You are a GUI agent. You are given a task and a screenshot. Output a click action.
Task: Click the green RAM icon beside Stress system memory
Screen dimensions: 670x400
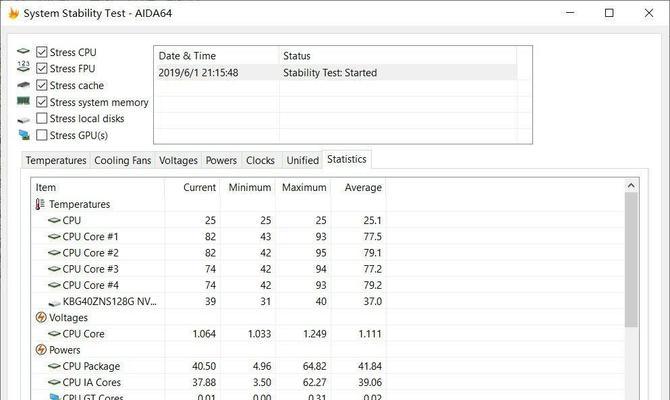24,101
